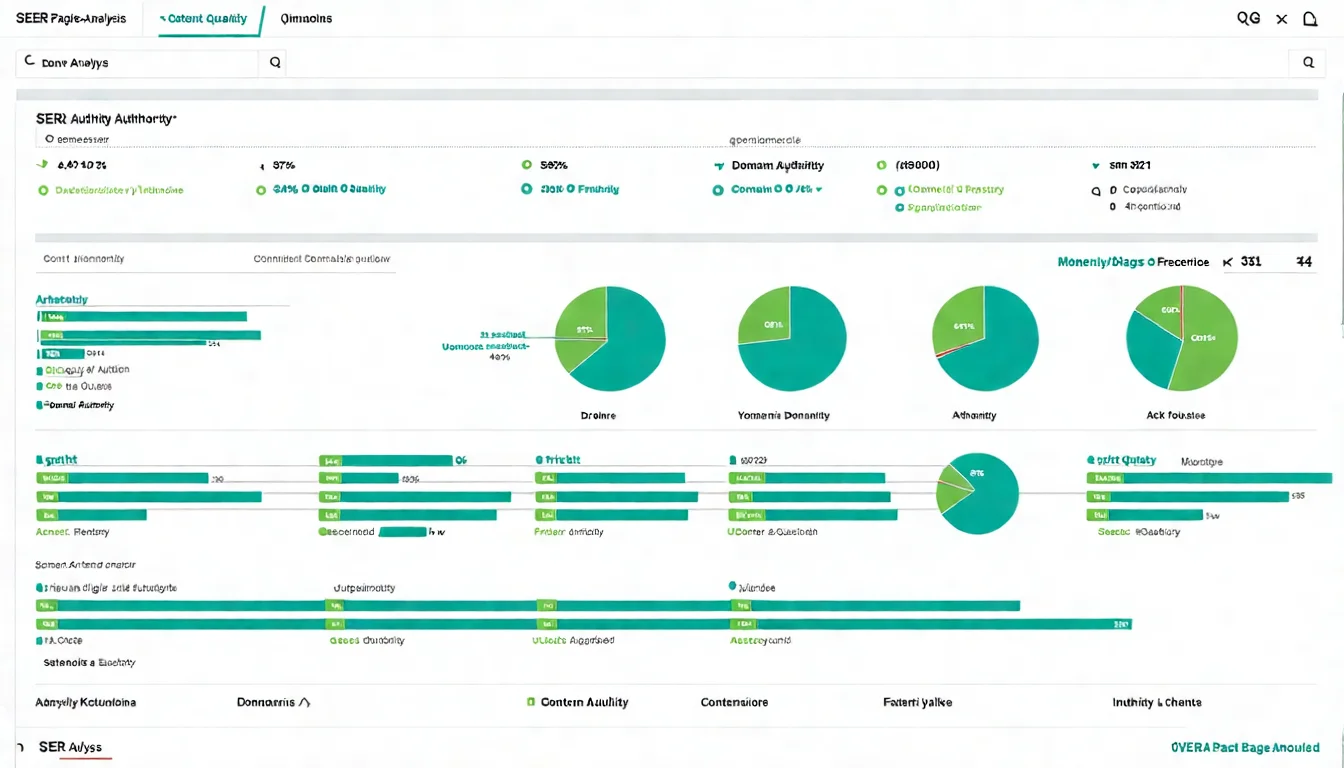Viewport: 1344px width, 768px height.
Task: Open the Monenly/Dlags Frecerice selector
Action: coord(1132,262)
